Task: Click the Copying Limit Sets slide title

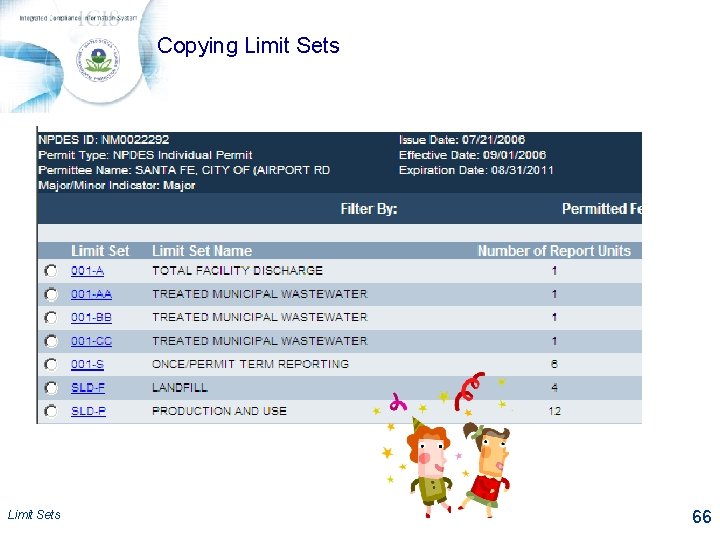Action: 248,46
